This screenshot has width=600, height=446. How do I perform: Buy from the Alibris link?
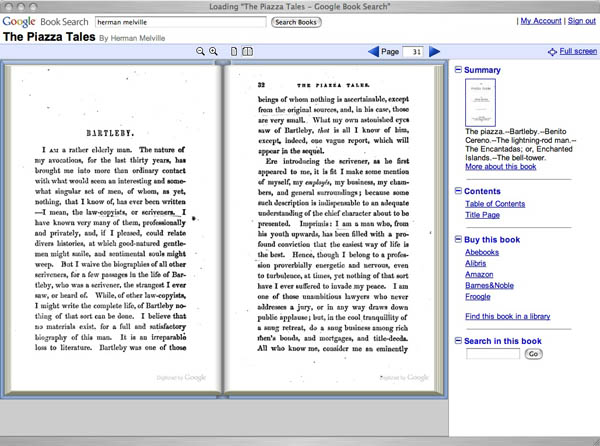(x=476, y=263)
